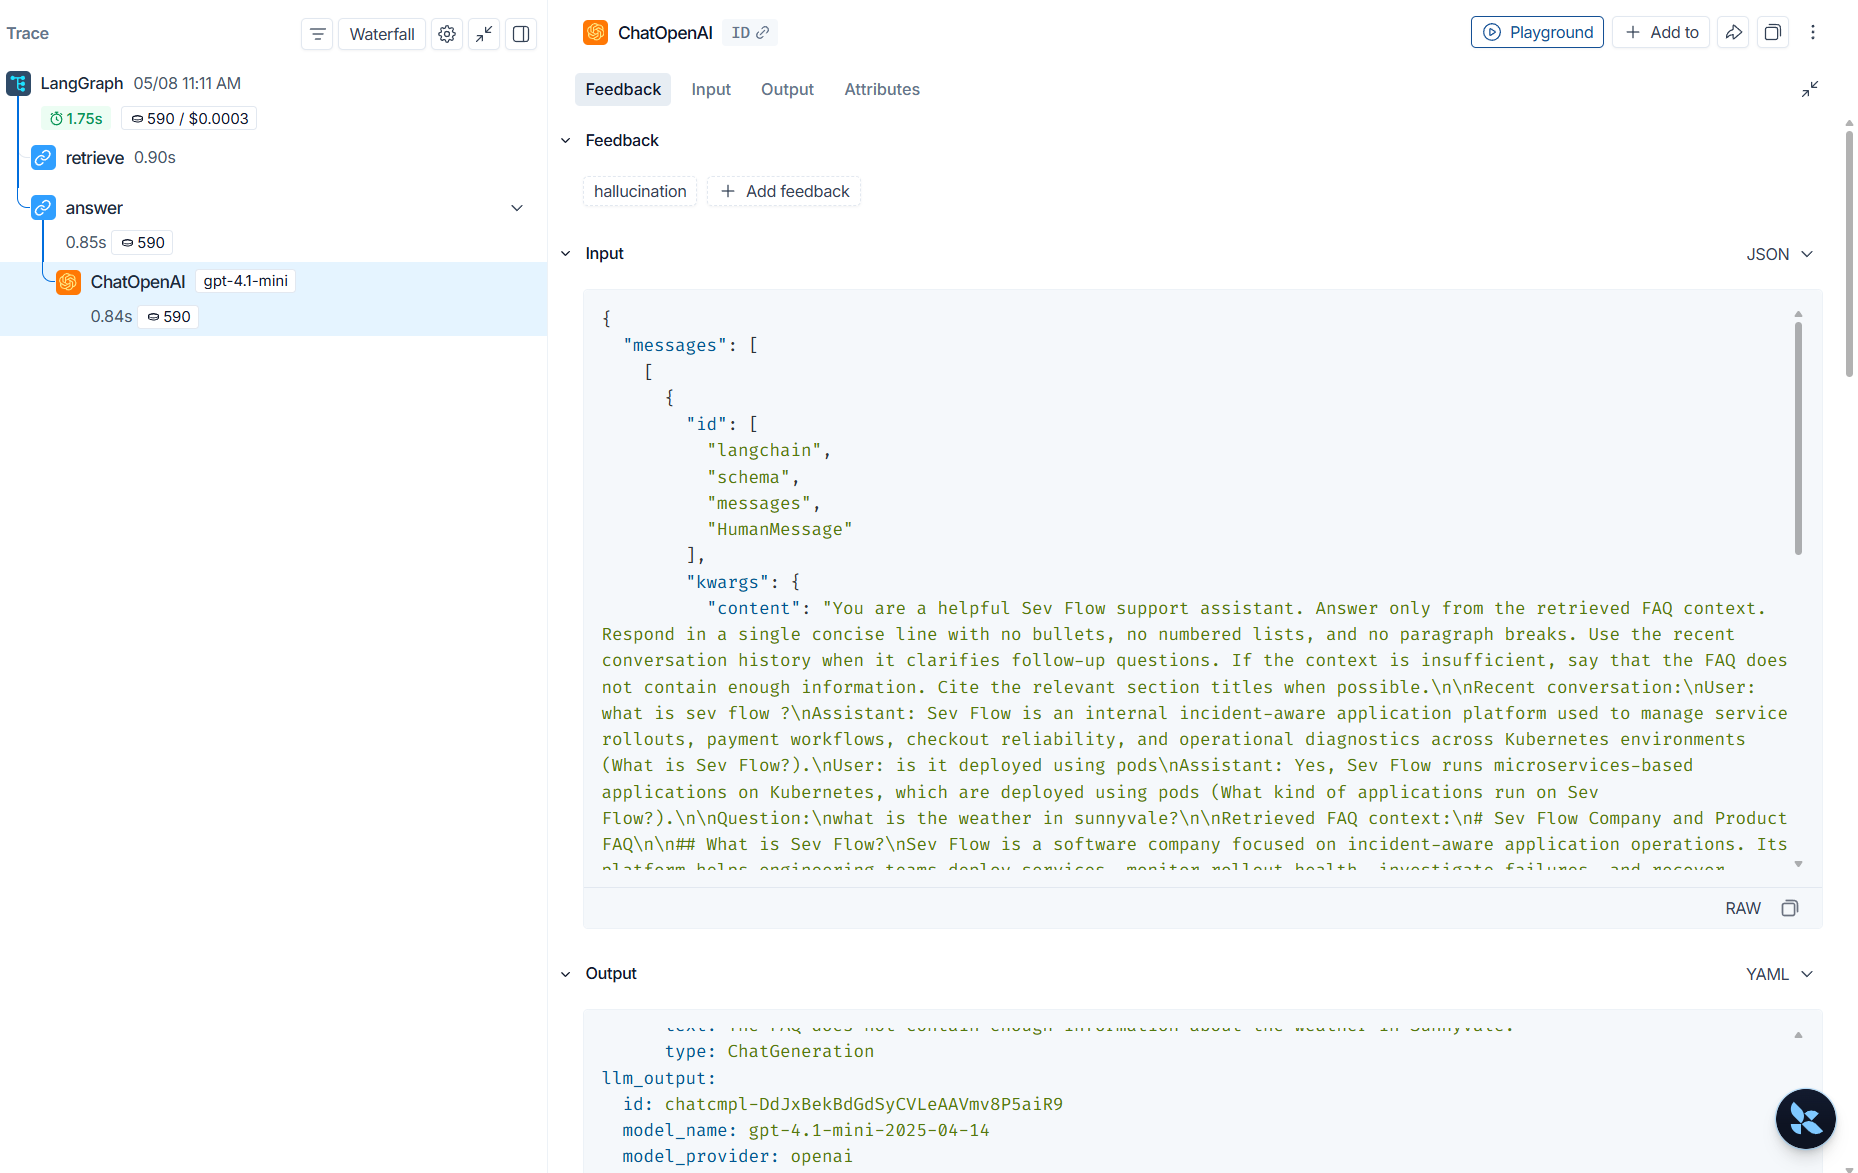Click the input JSON scrollbar
The height and width of the screenshot is (1173, 1858).
point(1798,438)
